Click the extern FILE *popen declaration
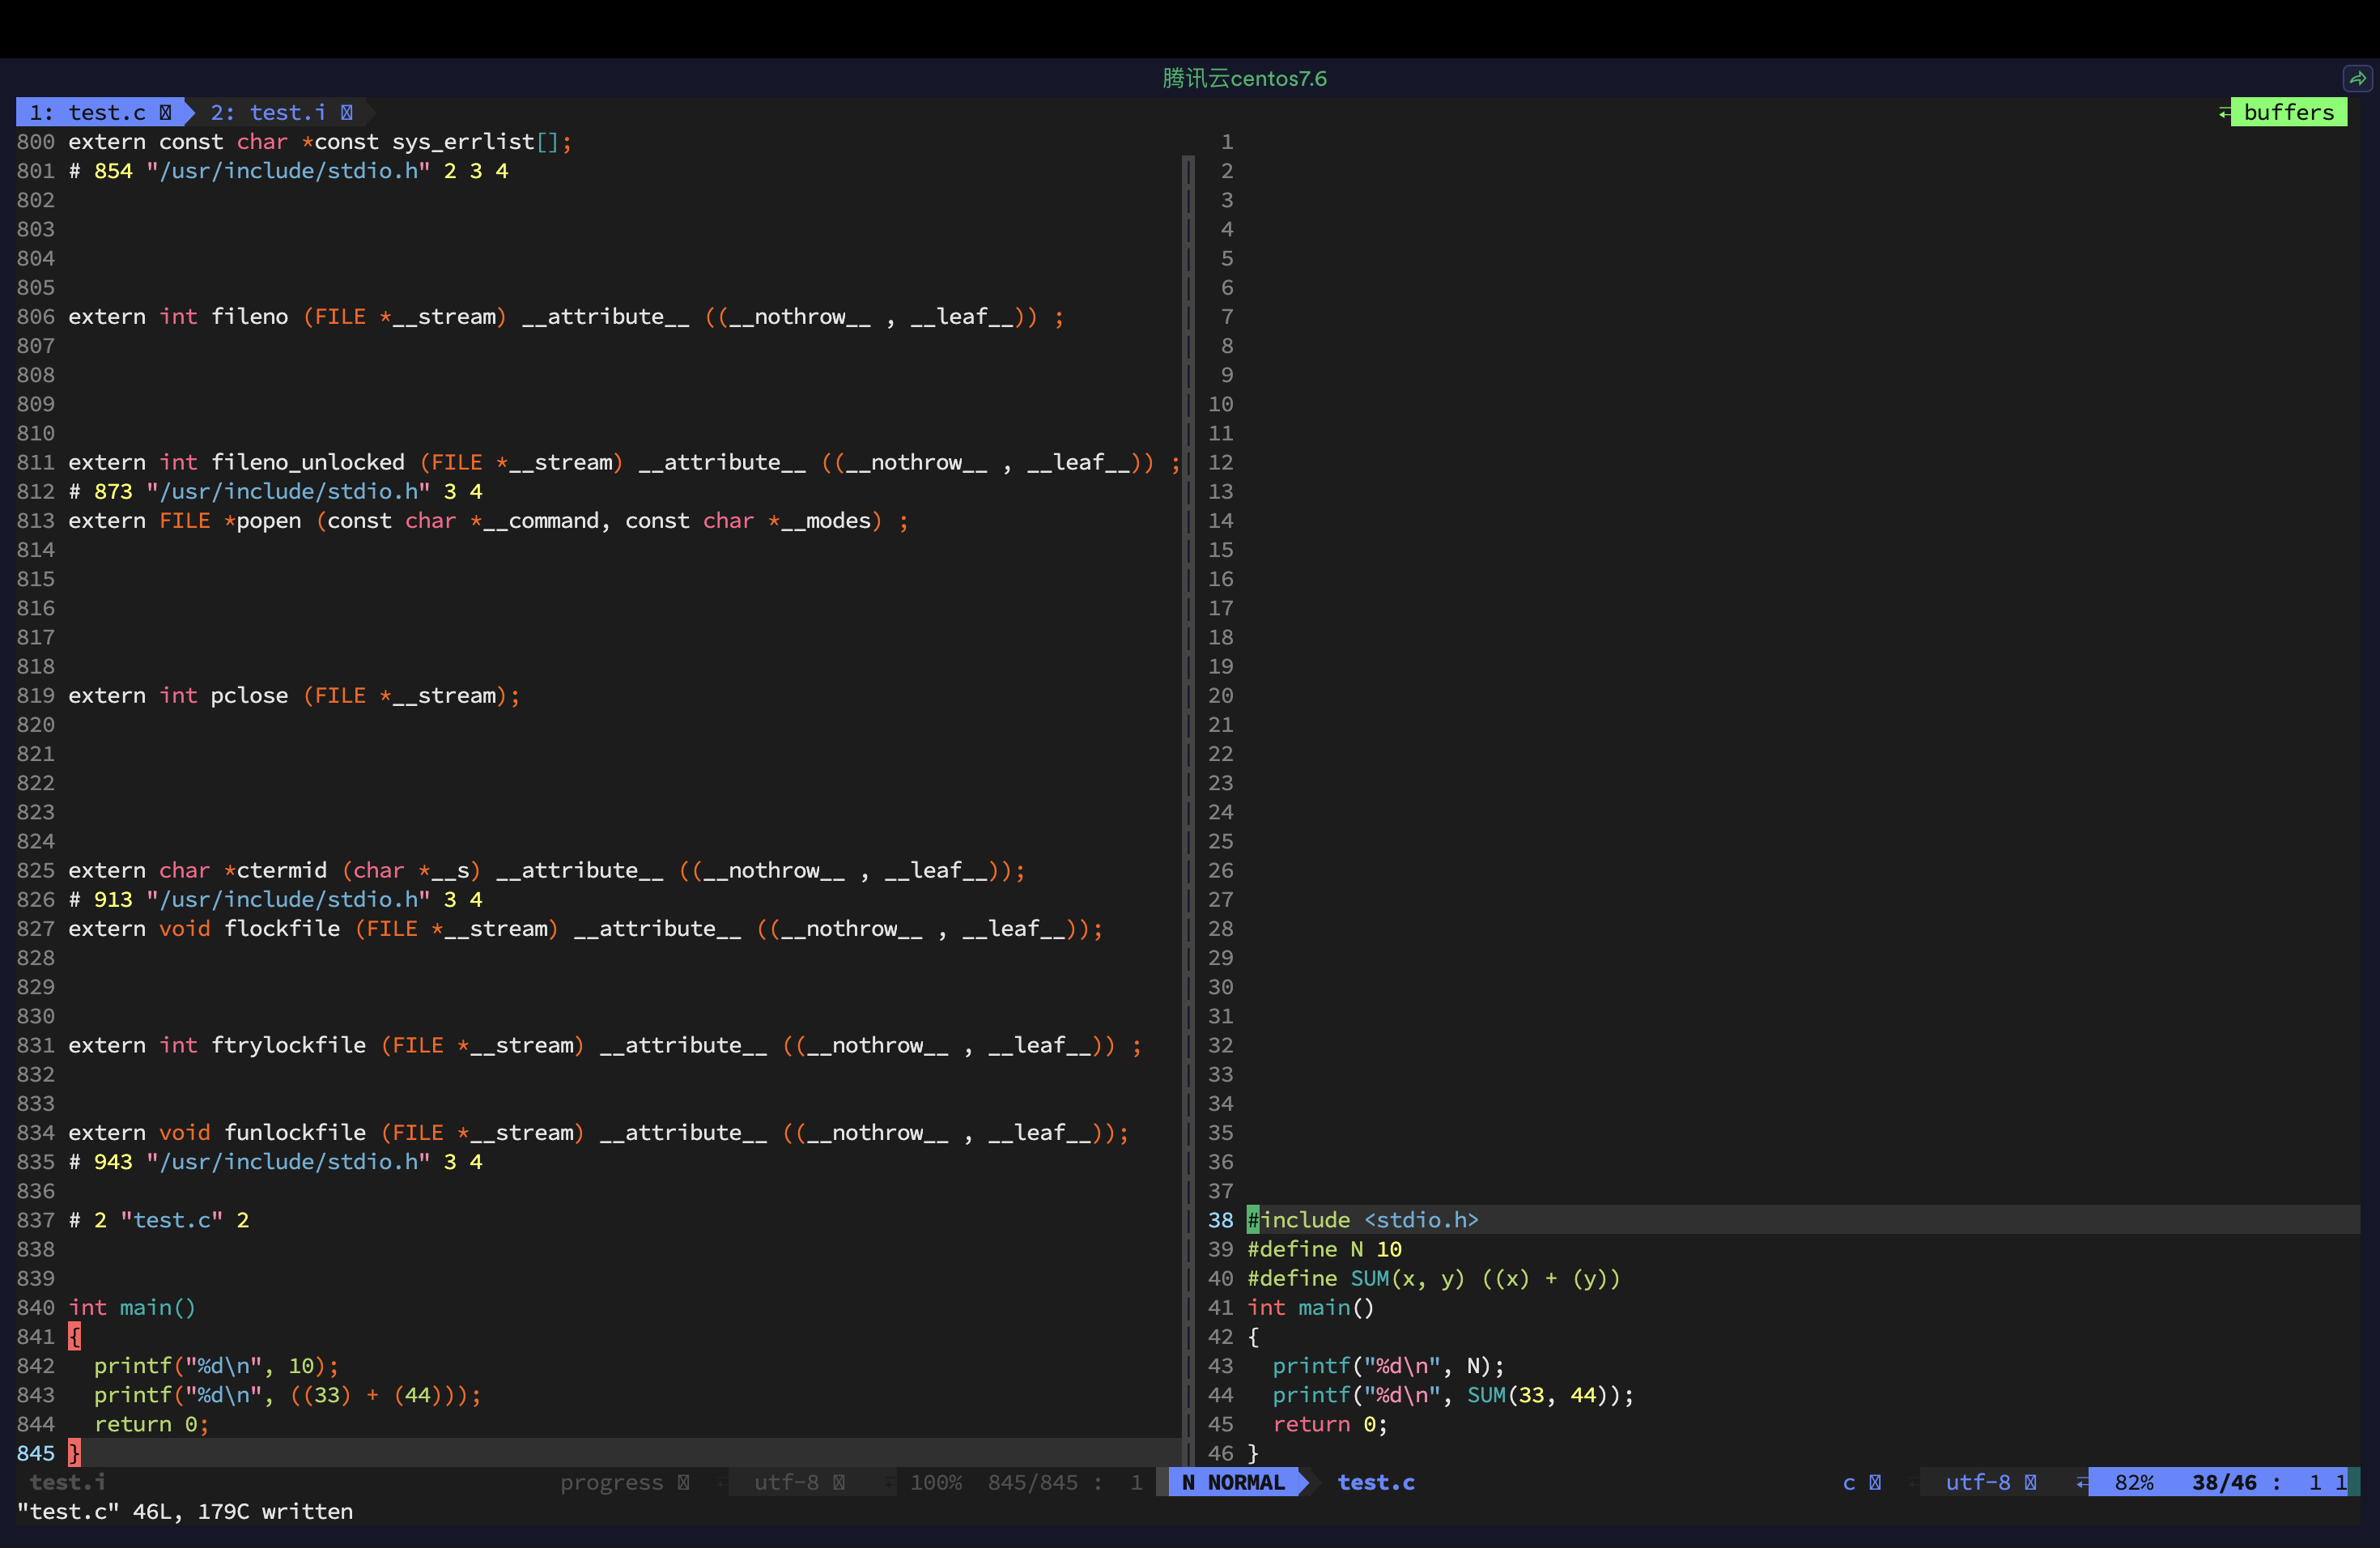 (488, 521)
